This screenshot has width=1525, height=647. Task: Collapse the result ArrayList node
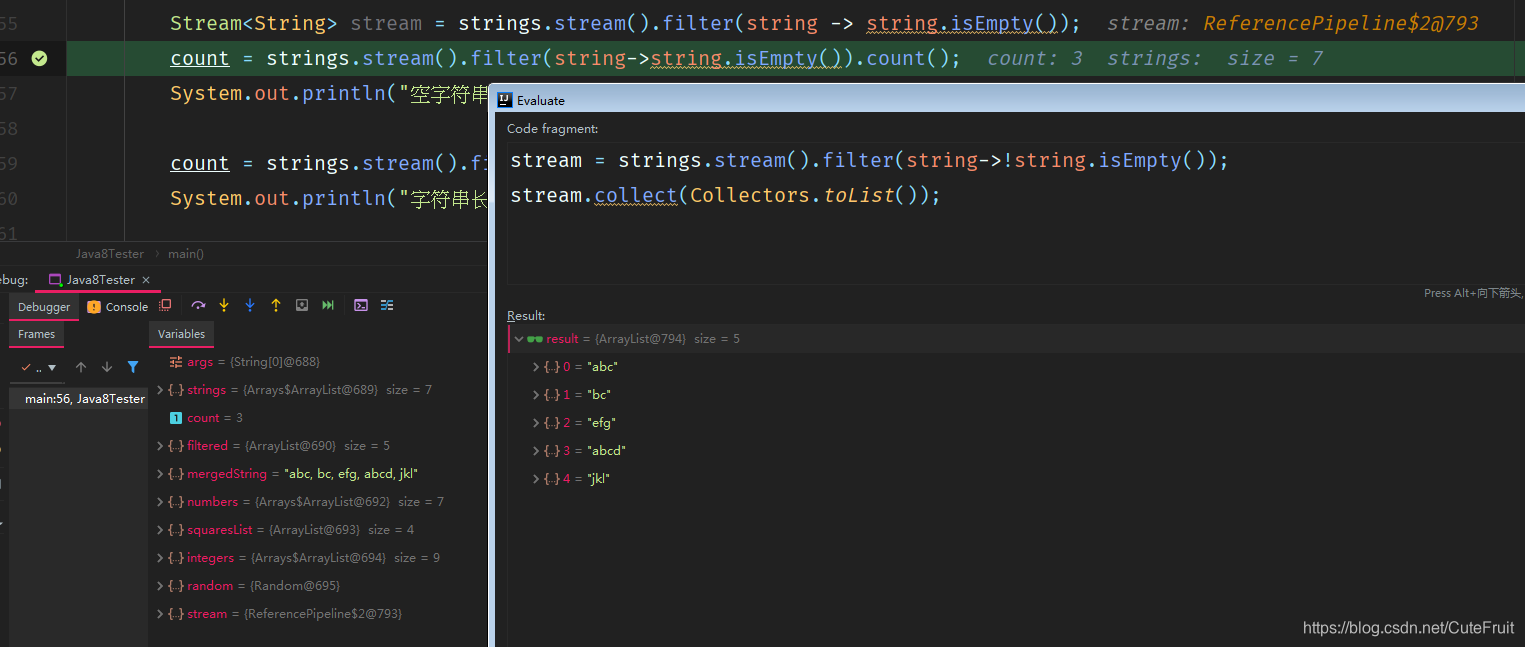[519, 339]
